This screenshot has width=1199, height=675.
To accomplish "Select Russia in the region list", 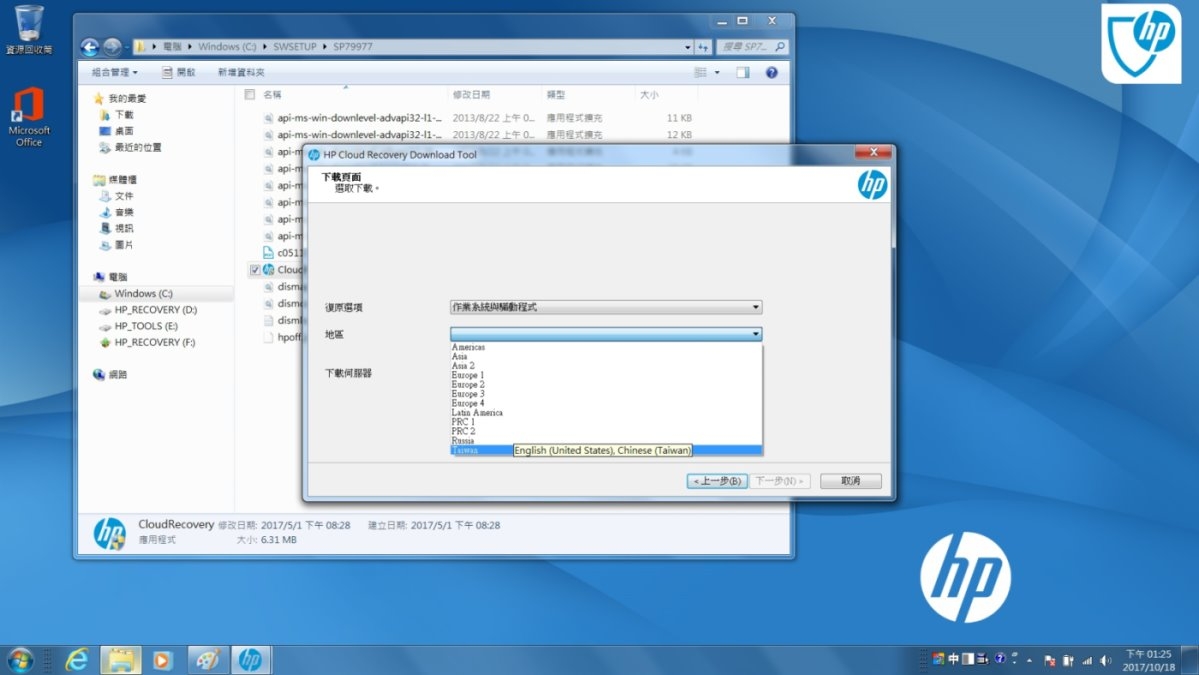I will pyautogui.click(x=606, y=440).
